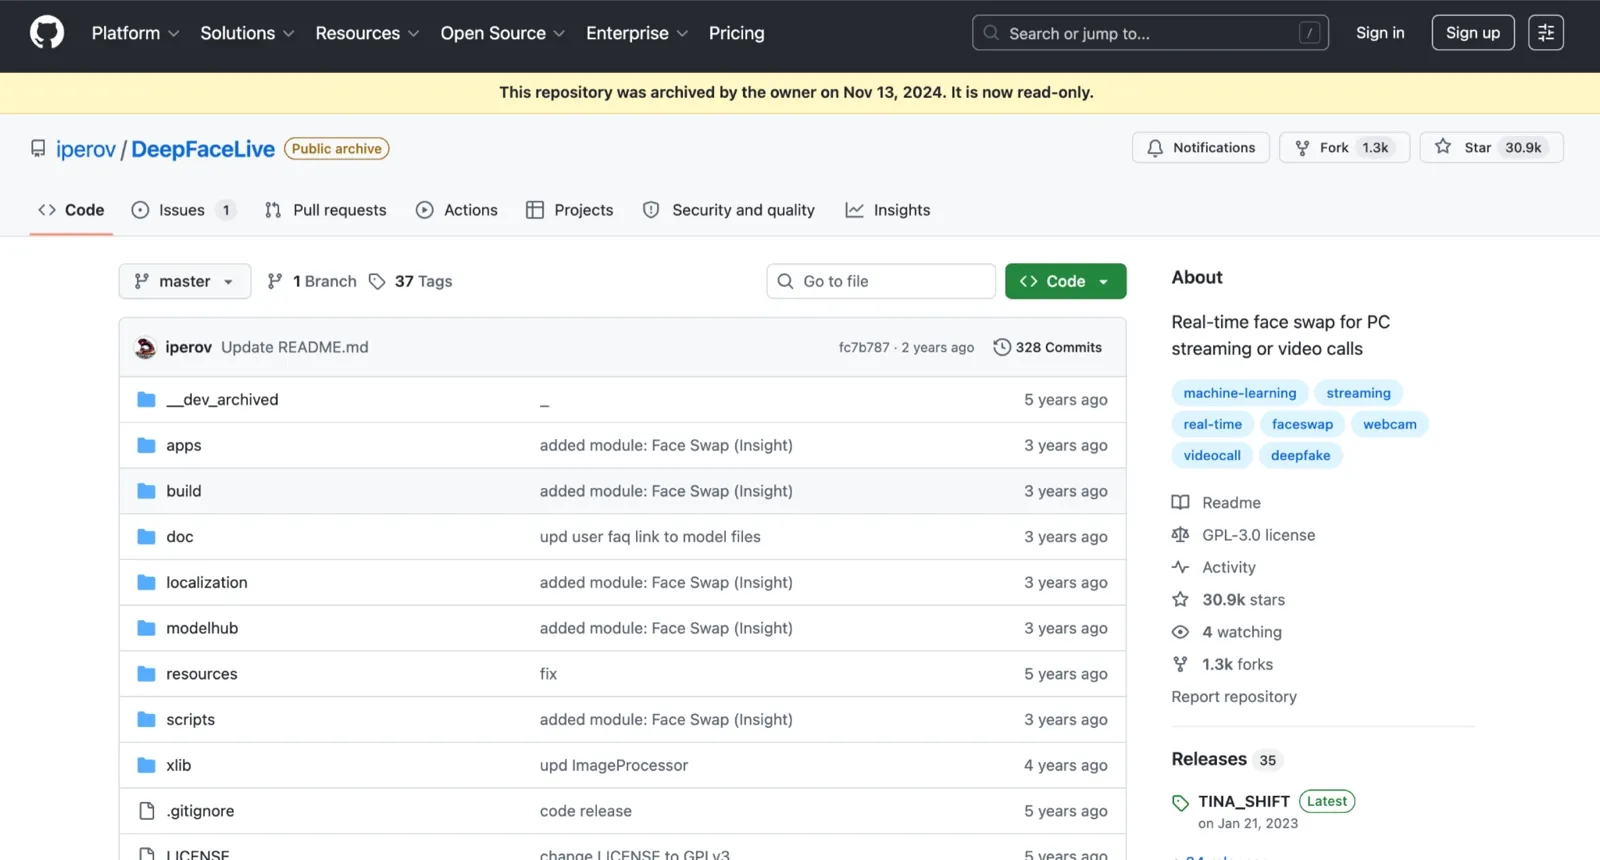
Task: Open the Security and quality tab
Action: point(729,210)
